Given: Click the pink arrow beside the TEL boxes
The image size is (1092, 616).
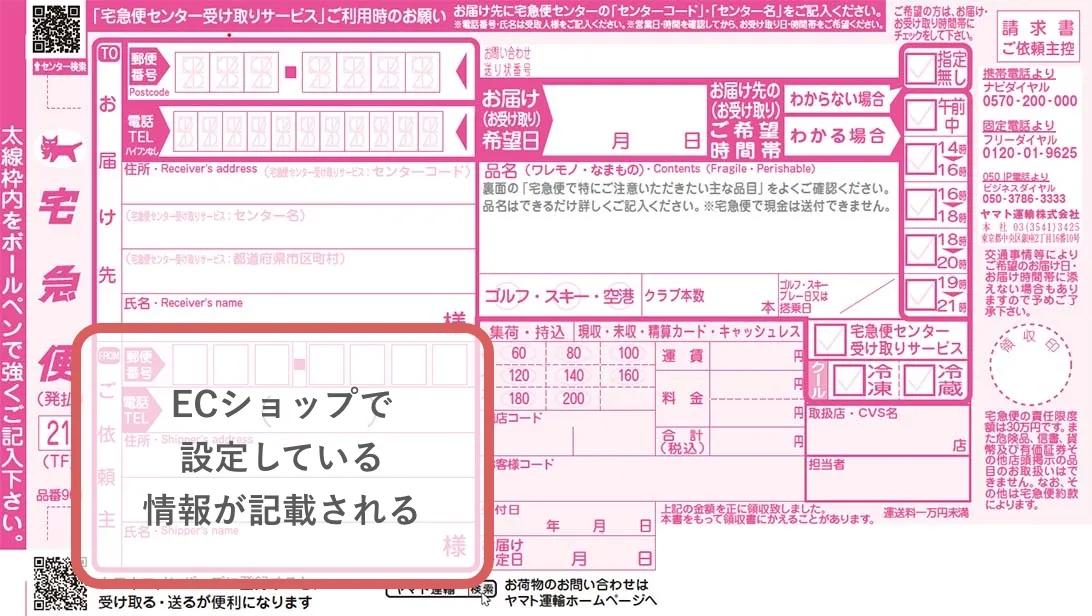Looking at the screenshot, I should coord(461,131).
